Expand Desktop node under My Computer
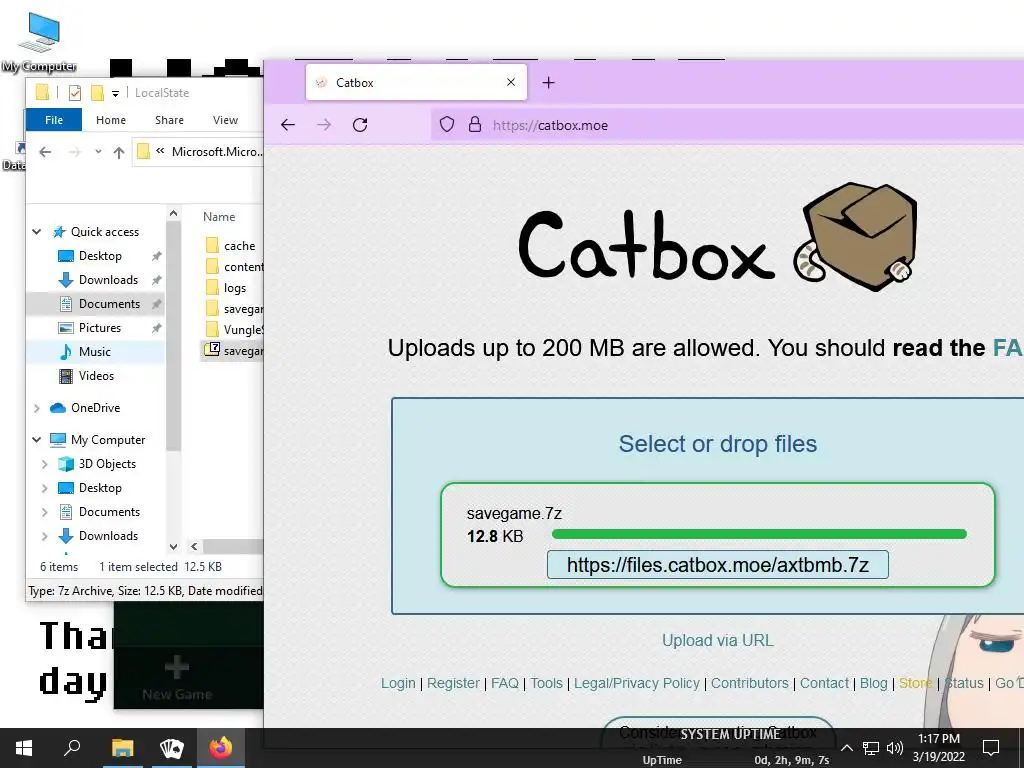The height and width of the screenshot is (768, 1024). point(44,488)
